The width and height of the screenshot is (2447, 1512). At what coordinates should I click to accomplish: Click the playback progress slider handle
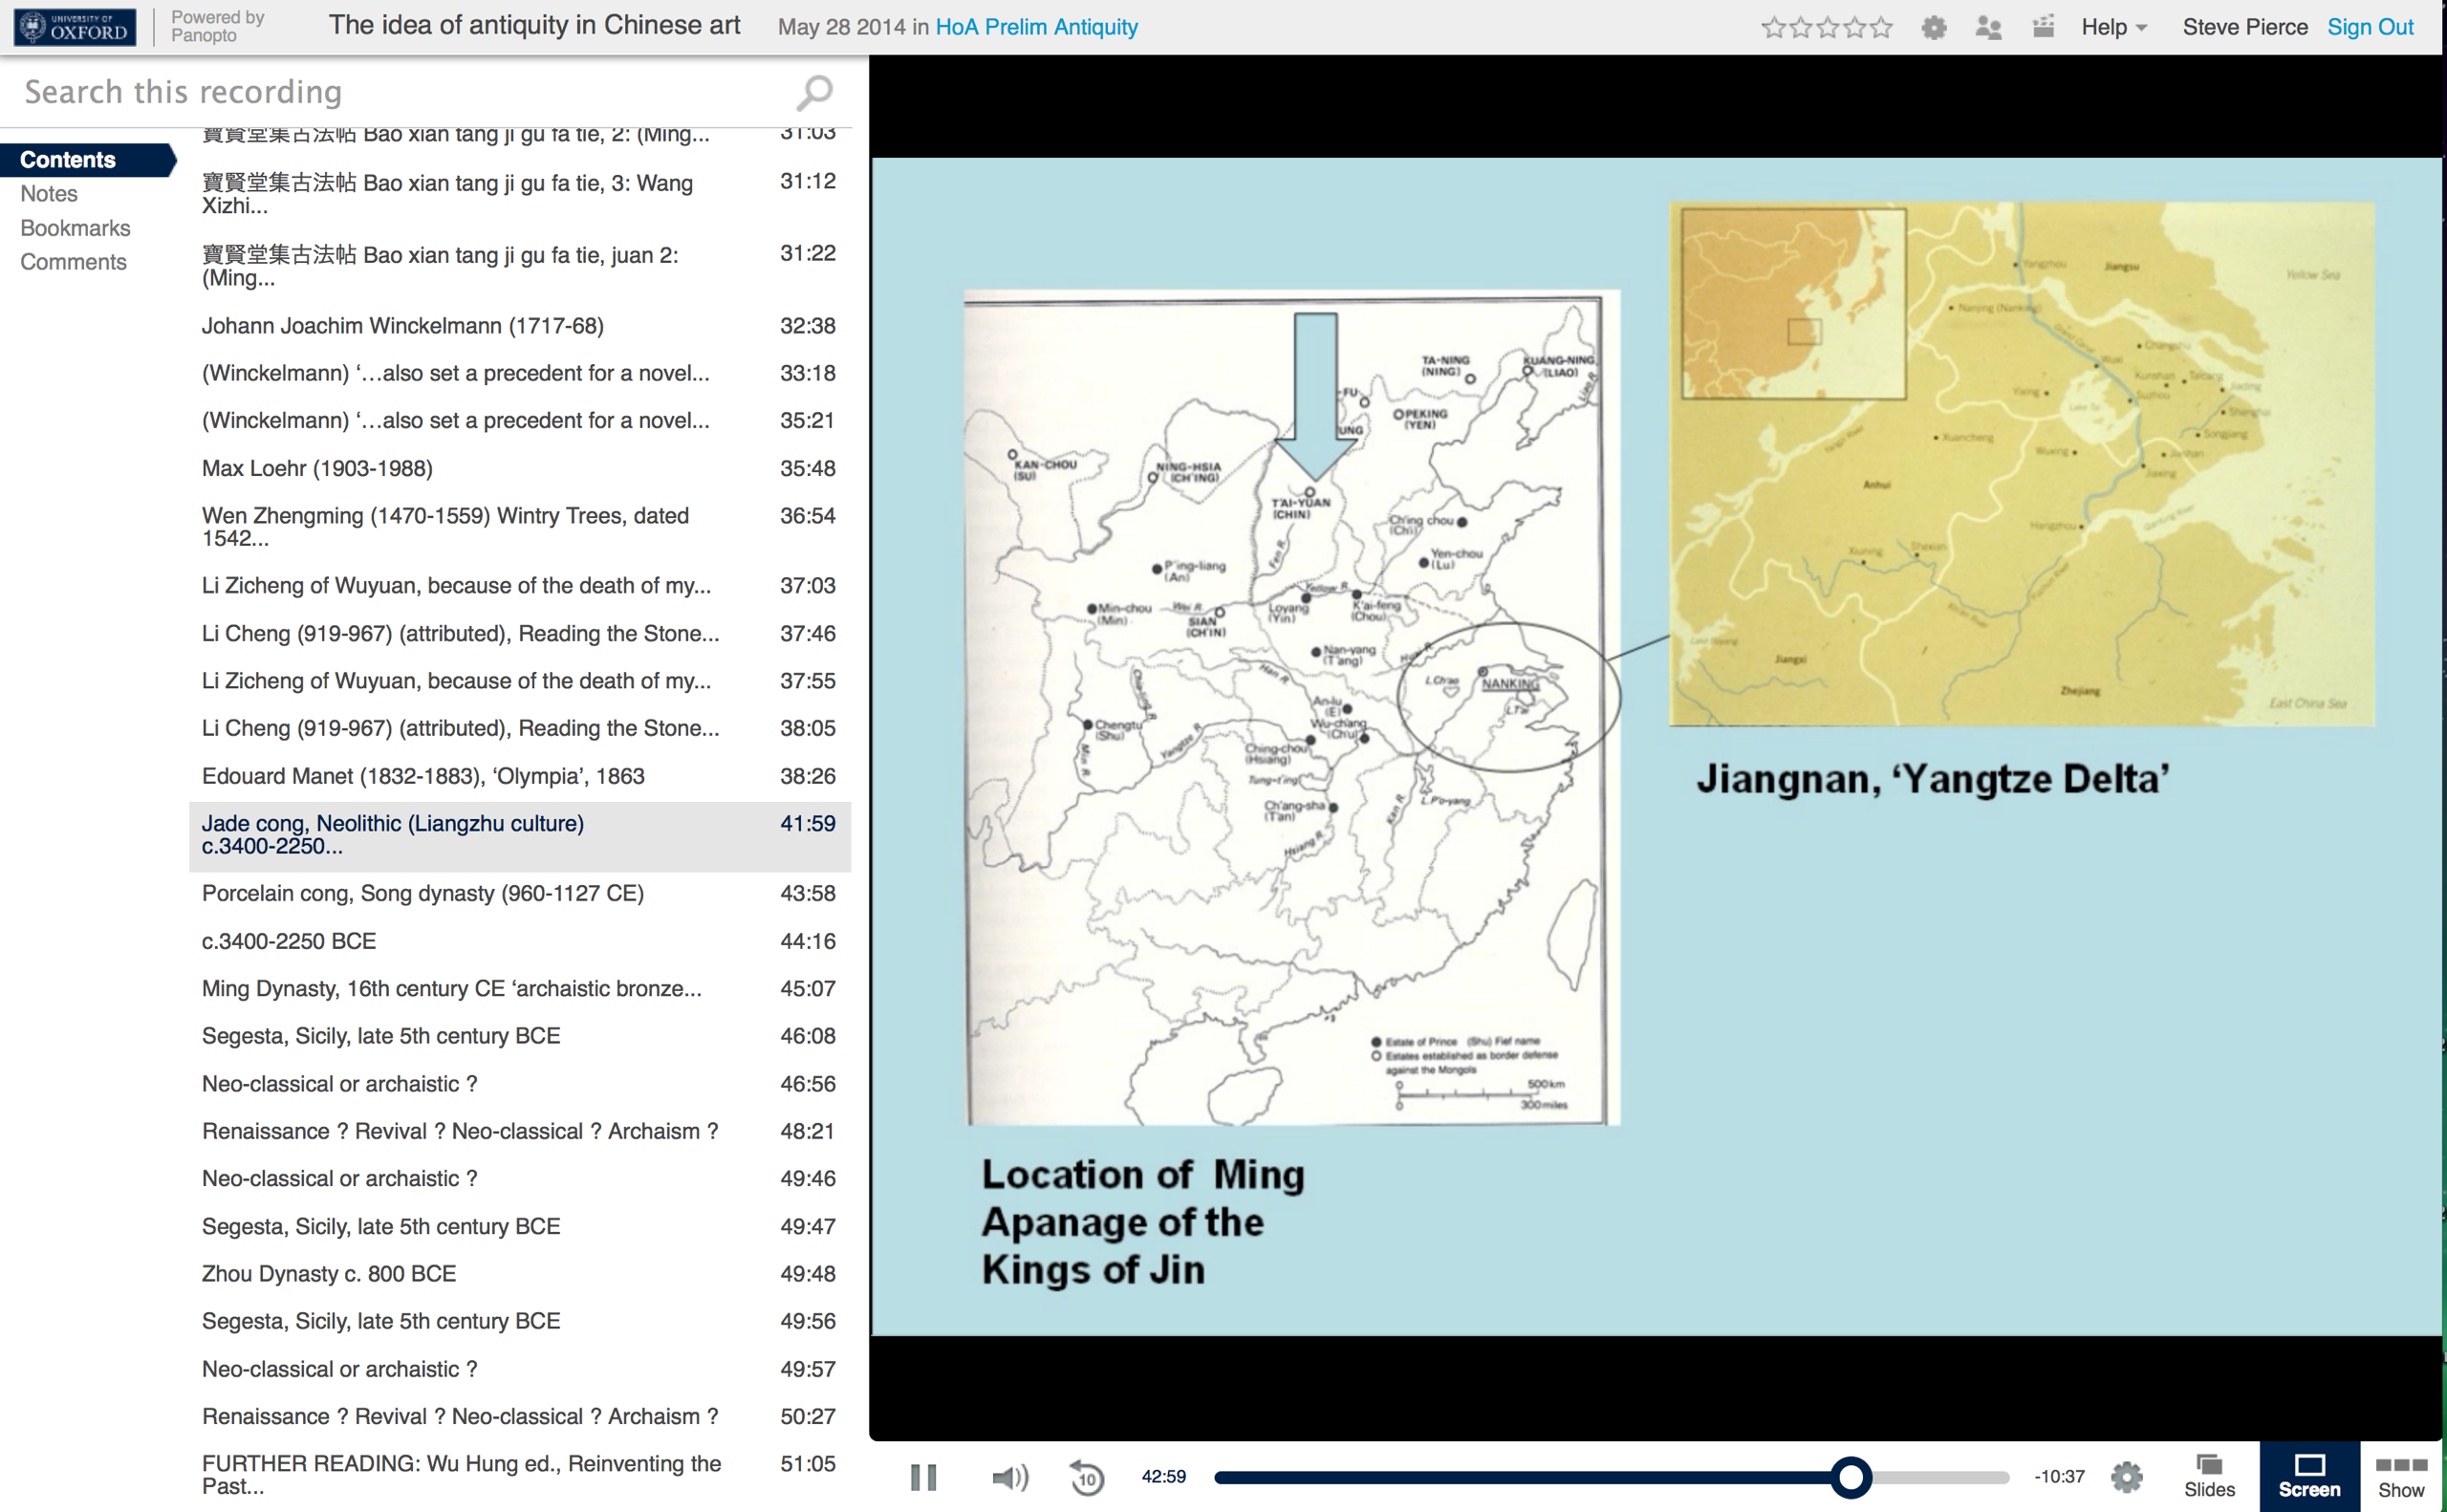[x=1850, y=1477]
